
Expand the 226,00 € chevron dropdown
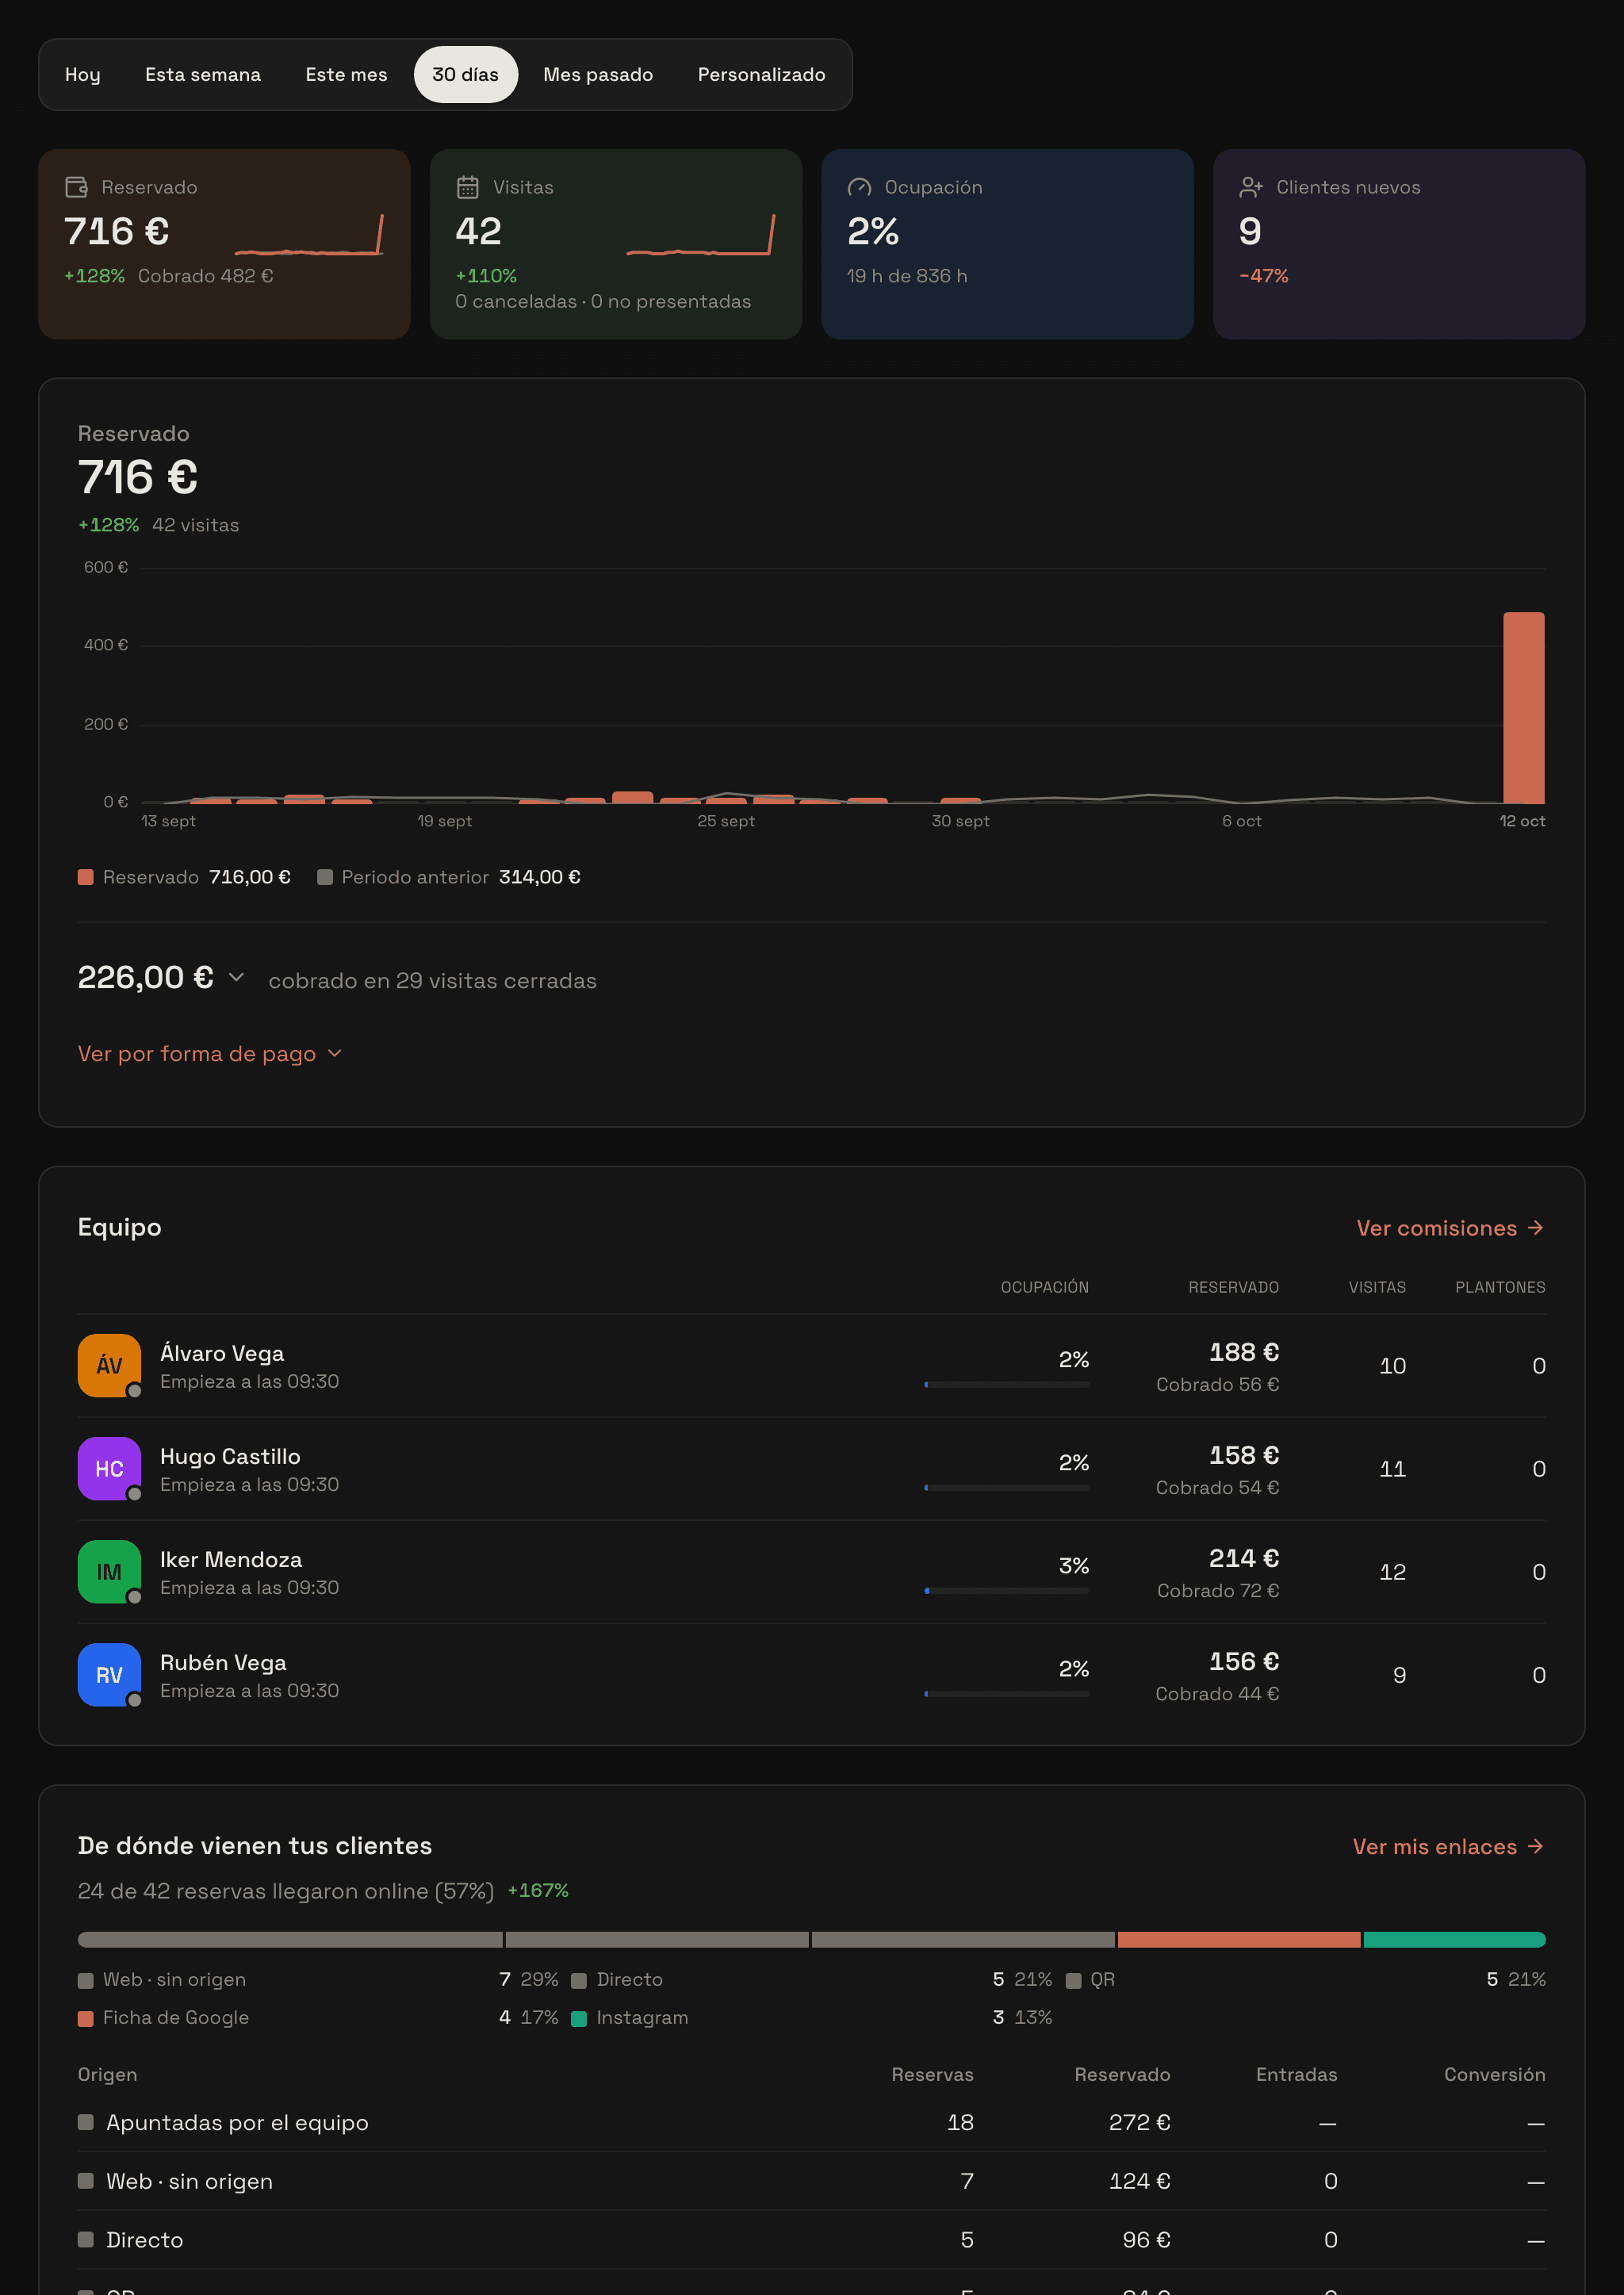coord(236,977)
